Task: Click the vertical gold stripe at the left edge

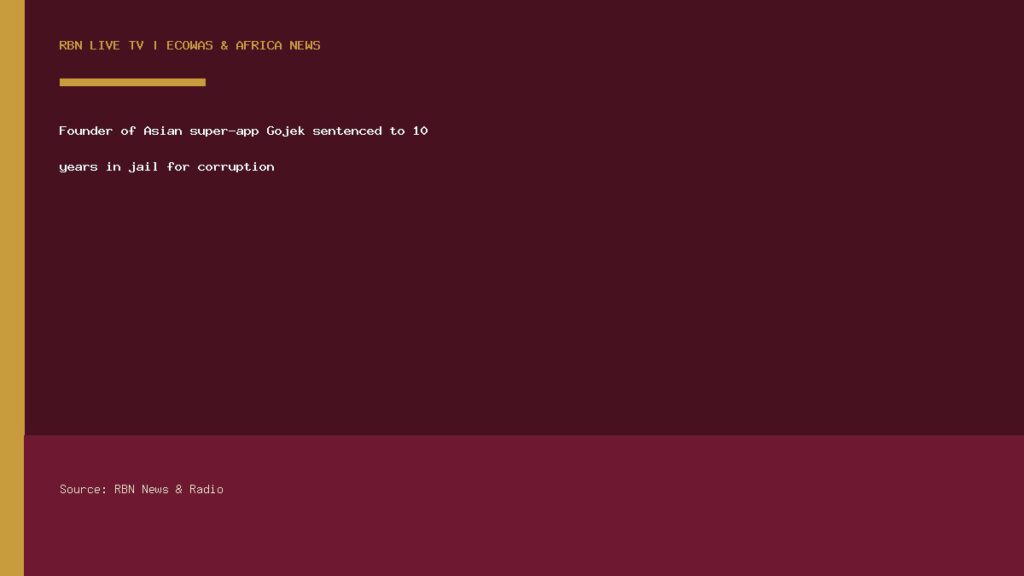Action: pos(12,288)
